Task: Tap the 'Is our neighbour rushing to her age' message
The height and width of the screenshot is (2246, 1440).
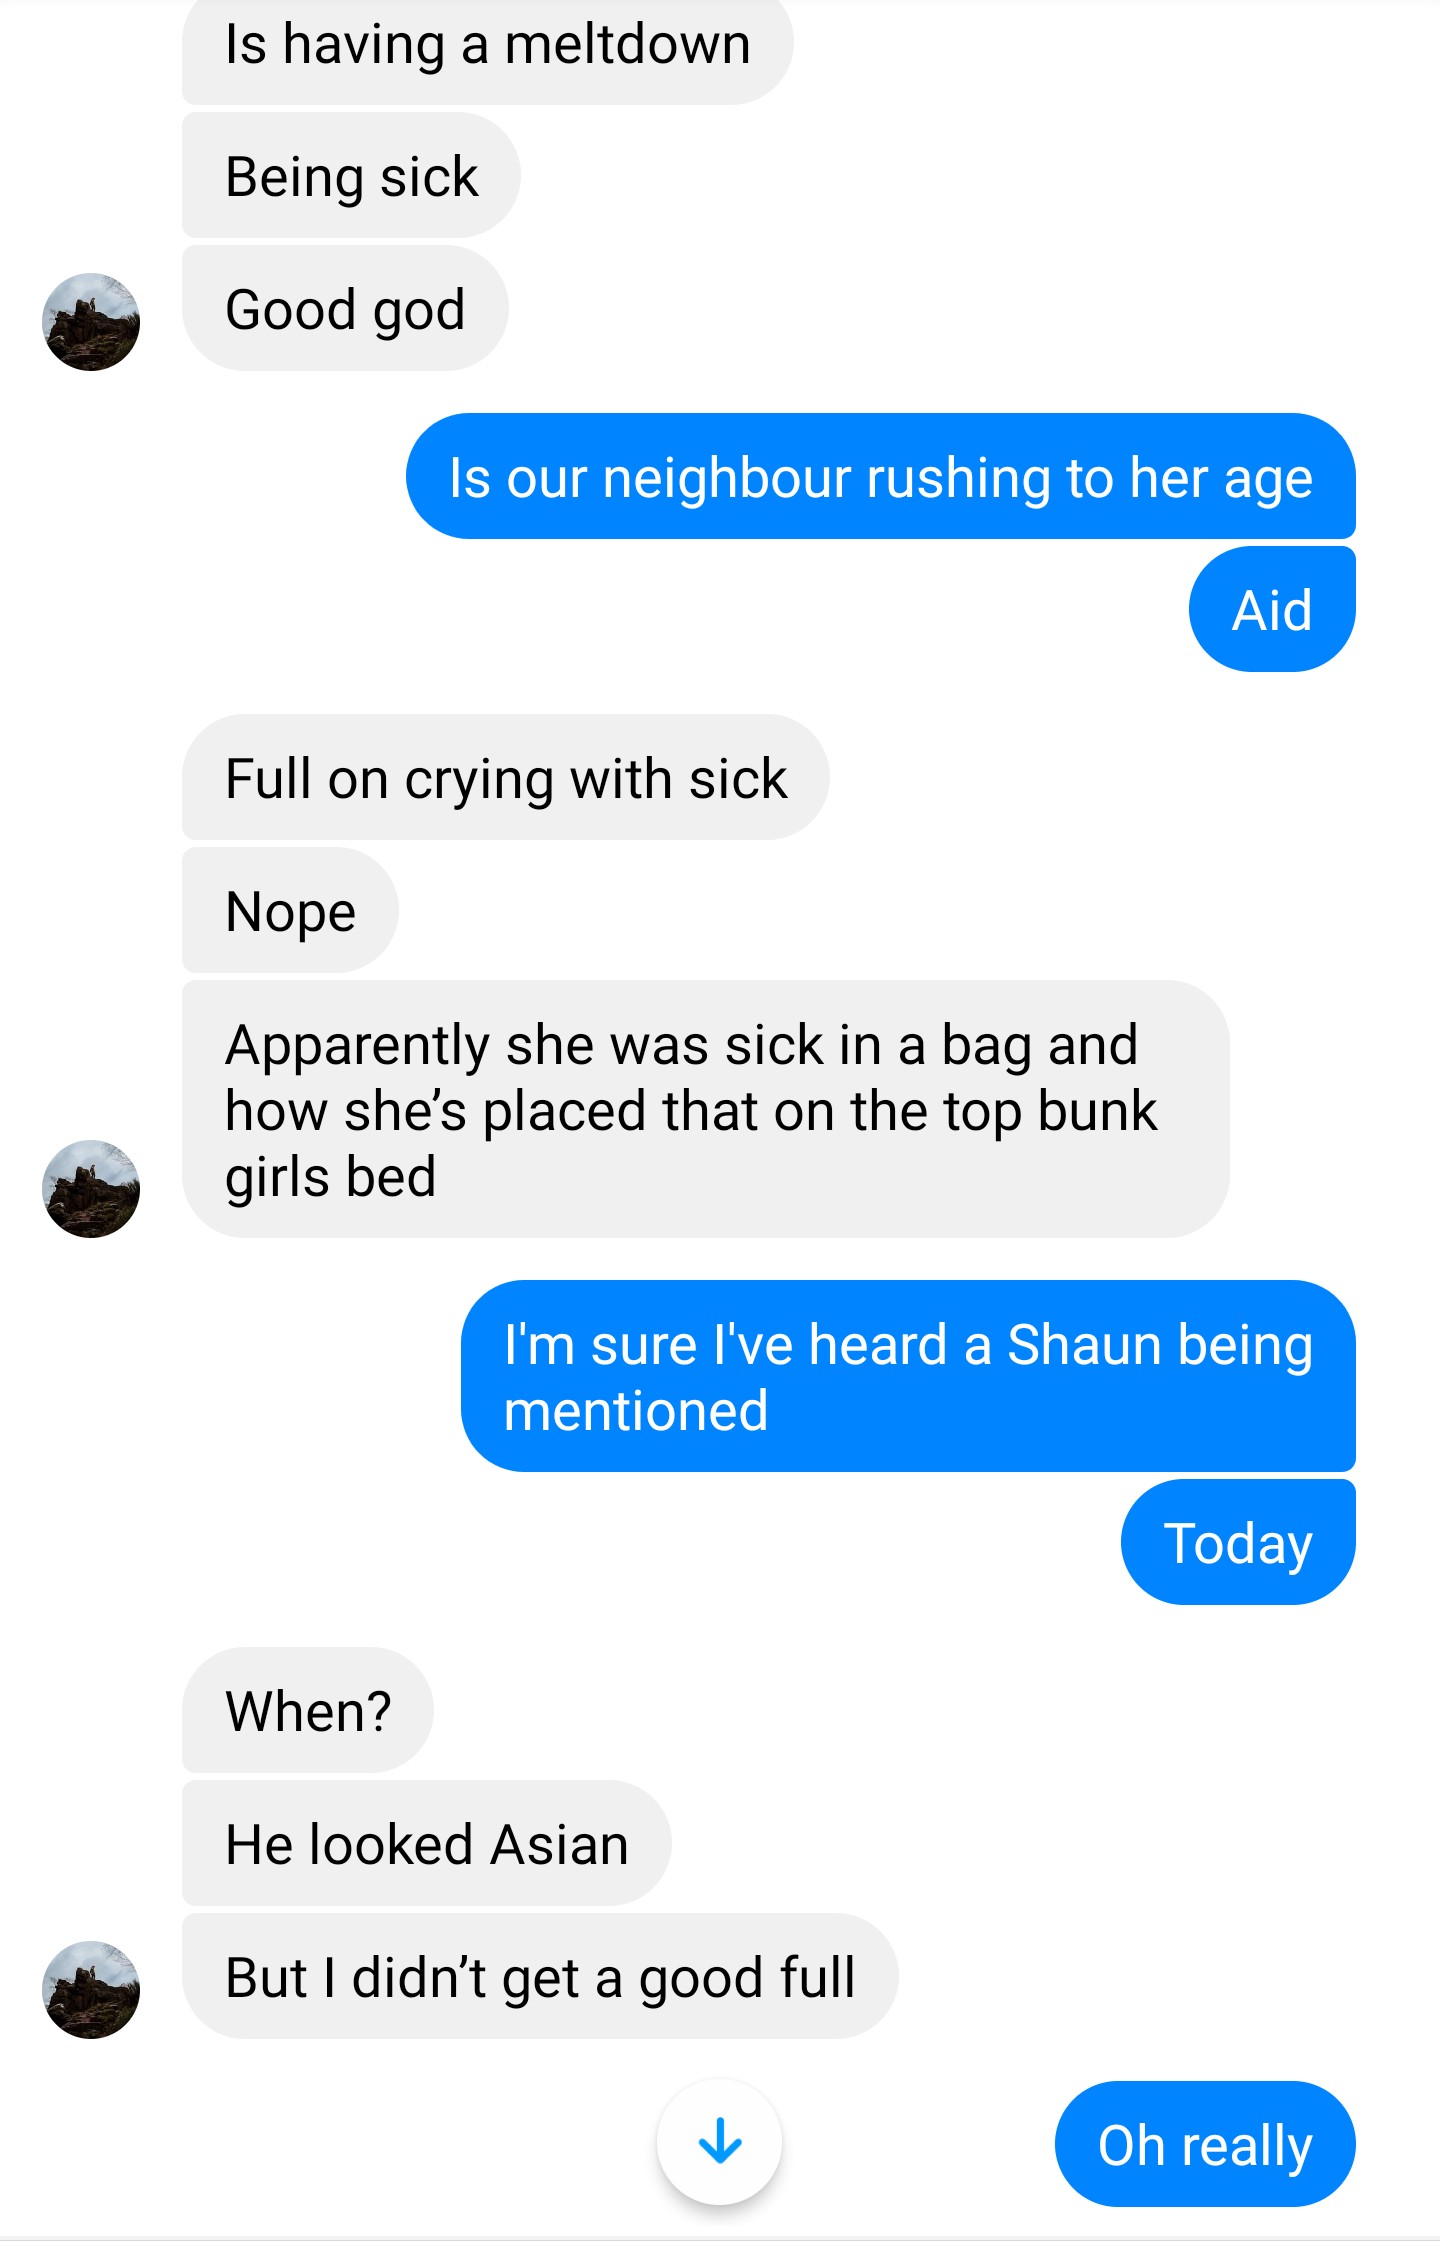Action: (881, 476)
